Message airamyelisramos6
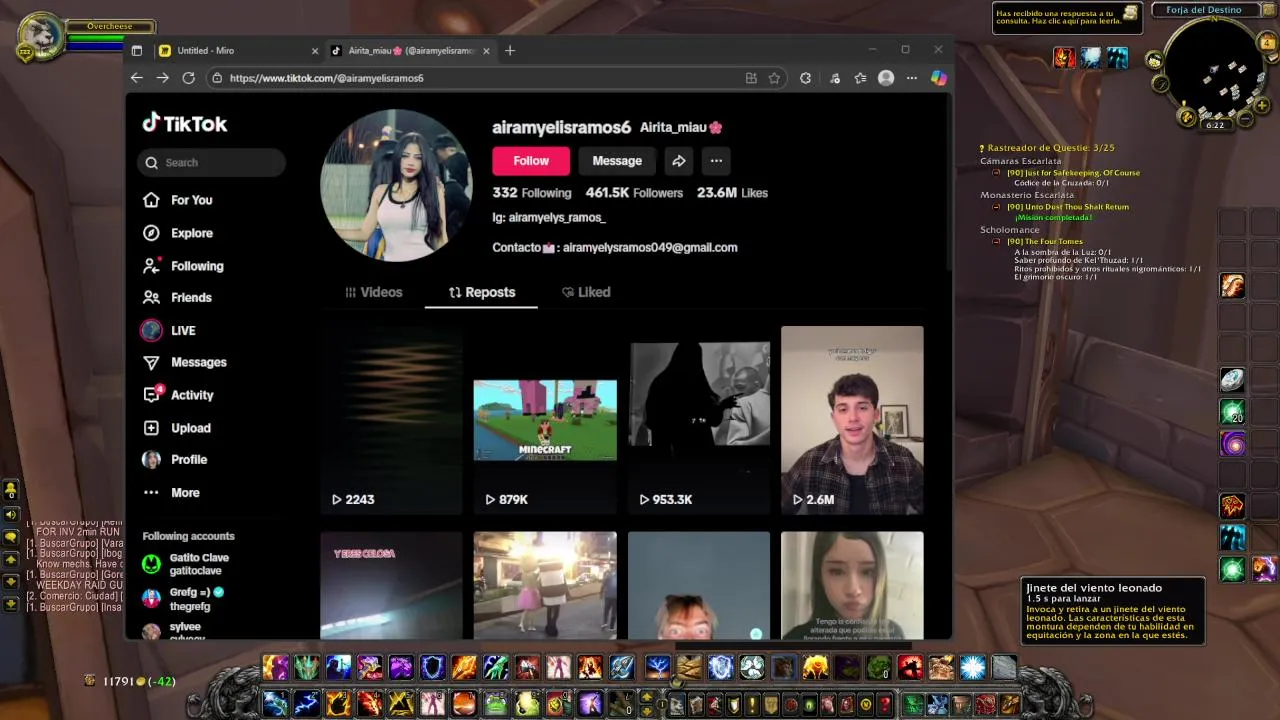1280x720 pixels. coord(617,161)
